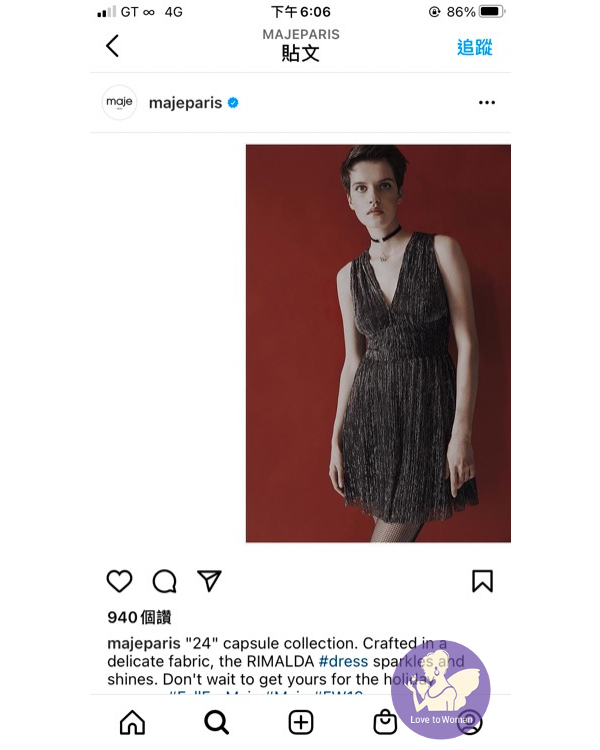Open Shop tab with bag icon
This screenshot has height=750, width=600.
385,722
